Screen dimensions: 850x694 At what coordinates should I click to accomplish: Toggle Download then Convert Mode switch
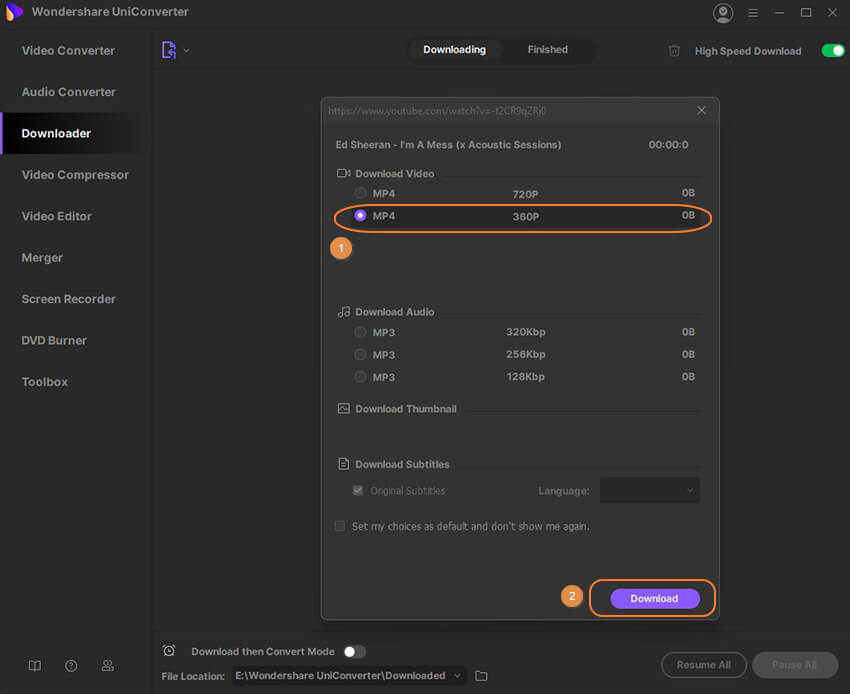coord(355,651)
